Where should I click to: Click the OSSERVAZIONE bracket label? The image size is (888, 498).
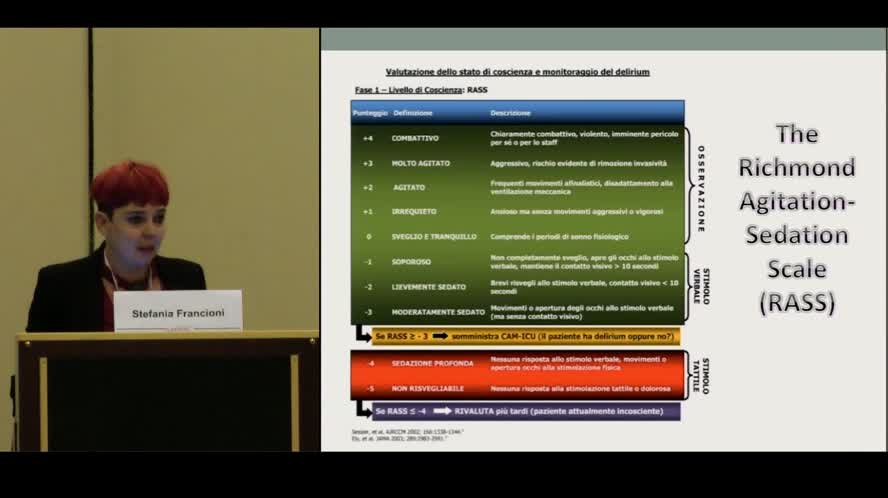click(701, 189)
